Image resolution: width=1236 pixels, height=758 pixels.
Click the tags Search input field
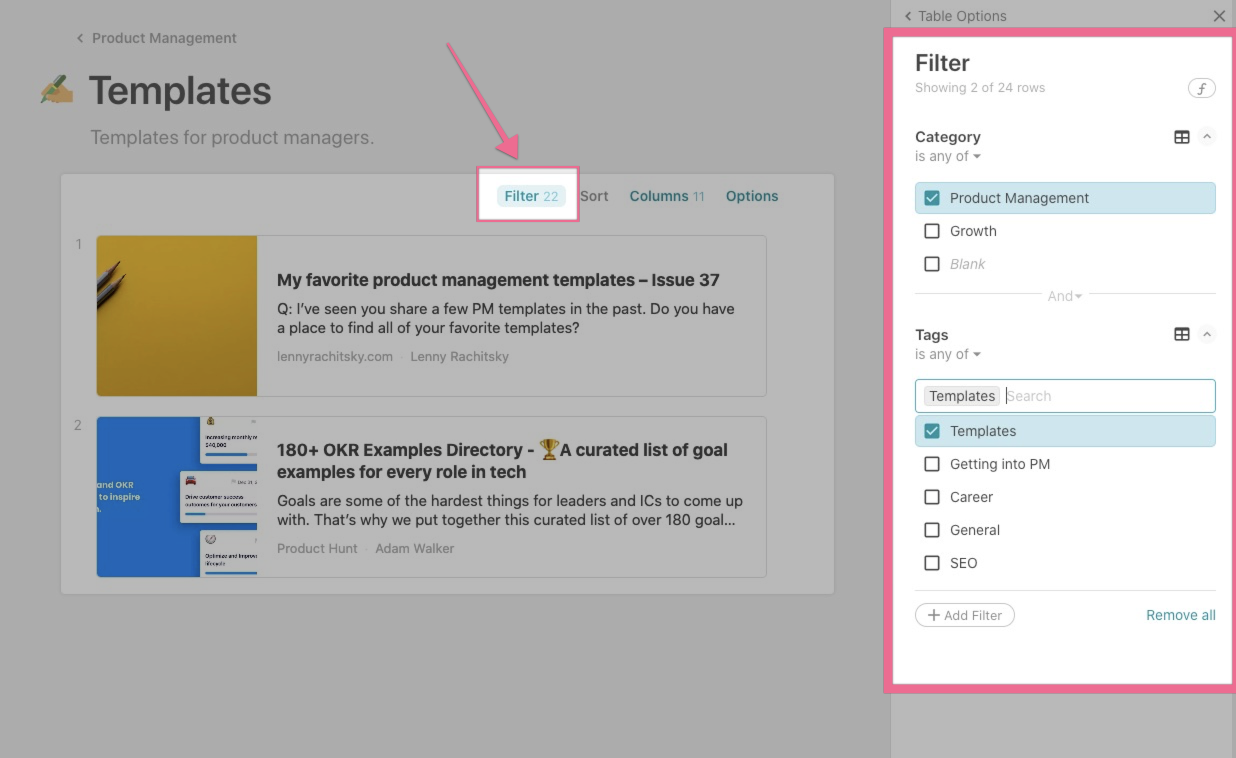pos(1105,396)
